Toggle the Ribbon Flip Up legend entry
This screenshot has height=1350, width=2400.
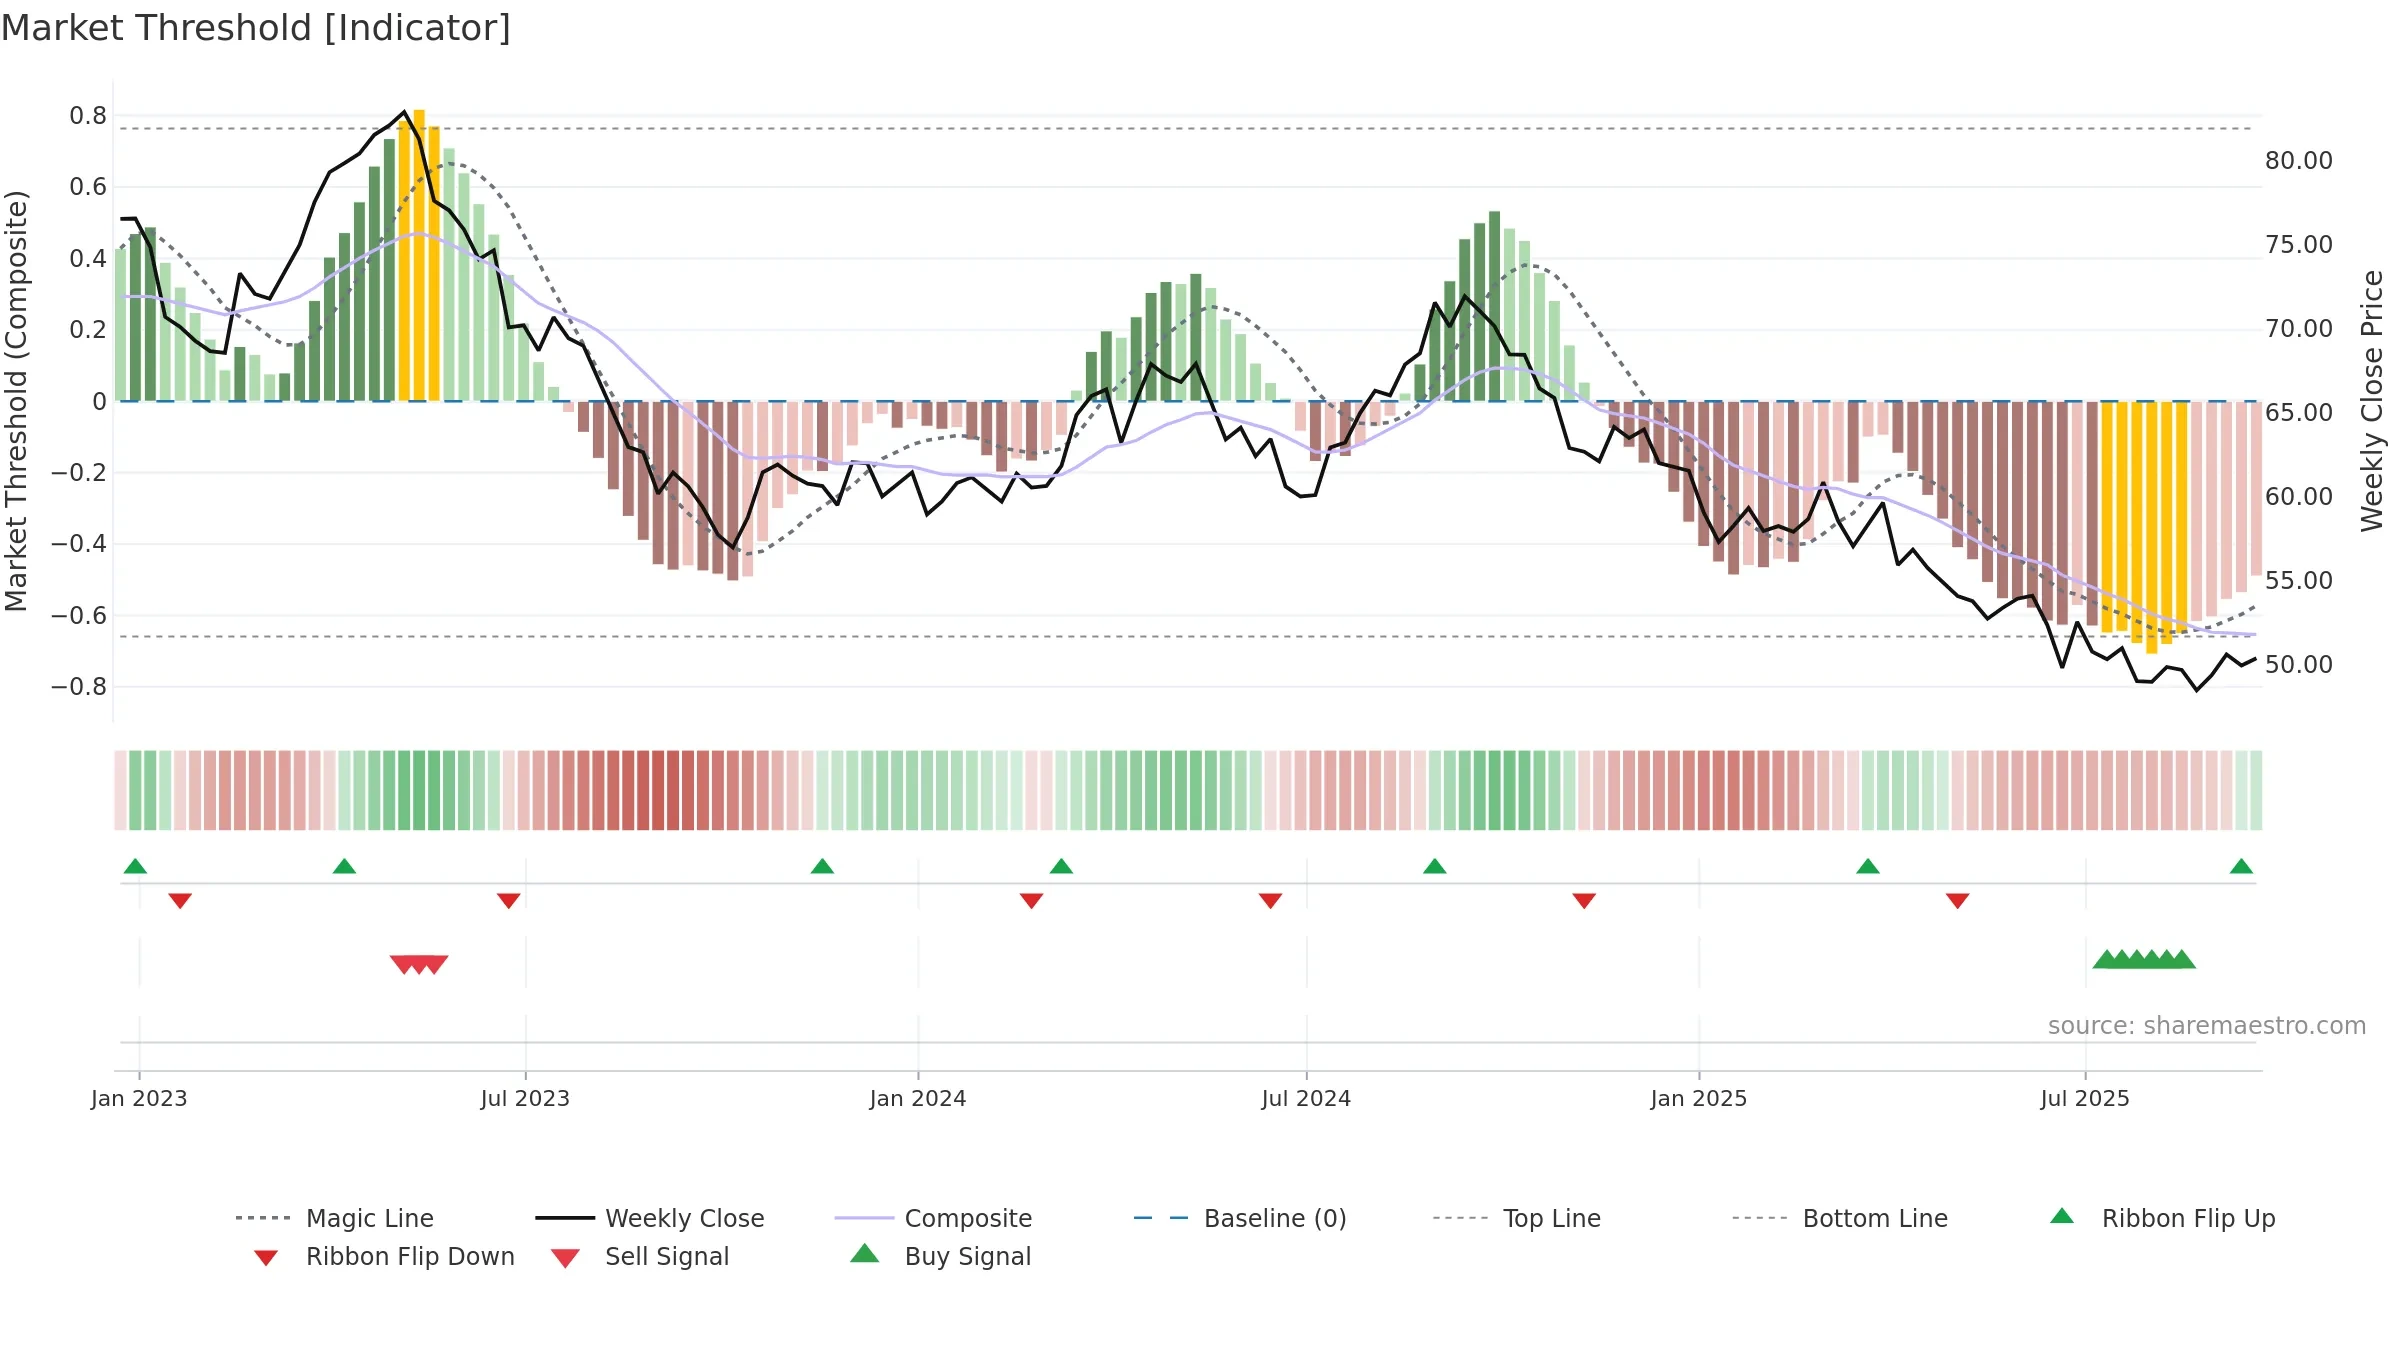pyautogui.click(x=2162, y=1218)
